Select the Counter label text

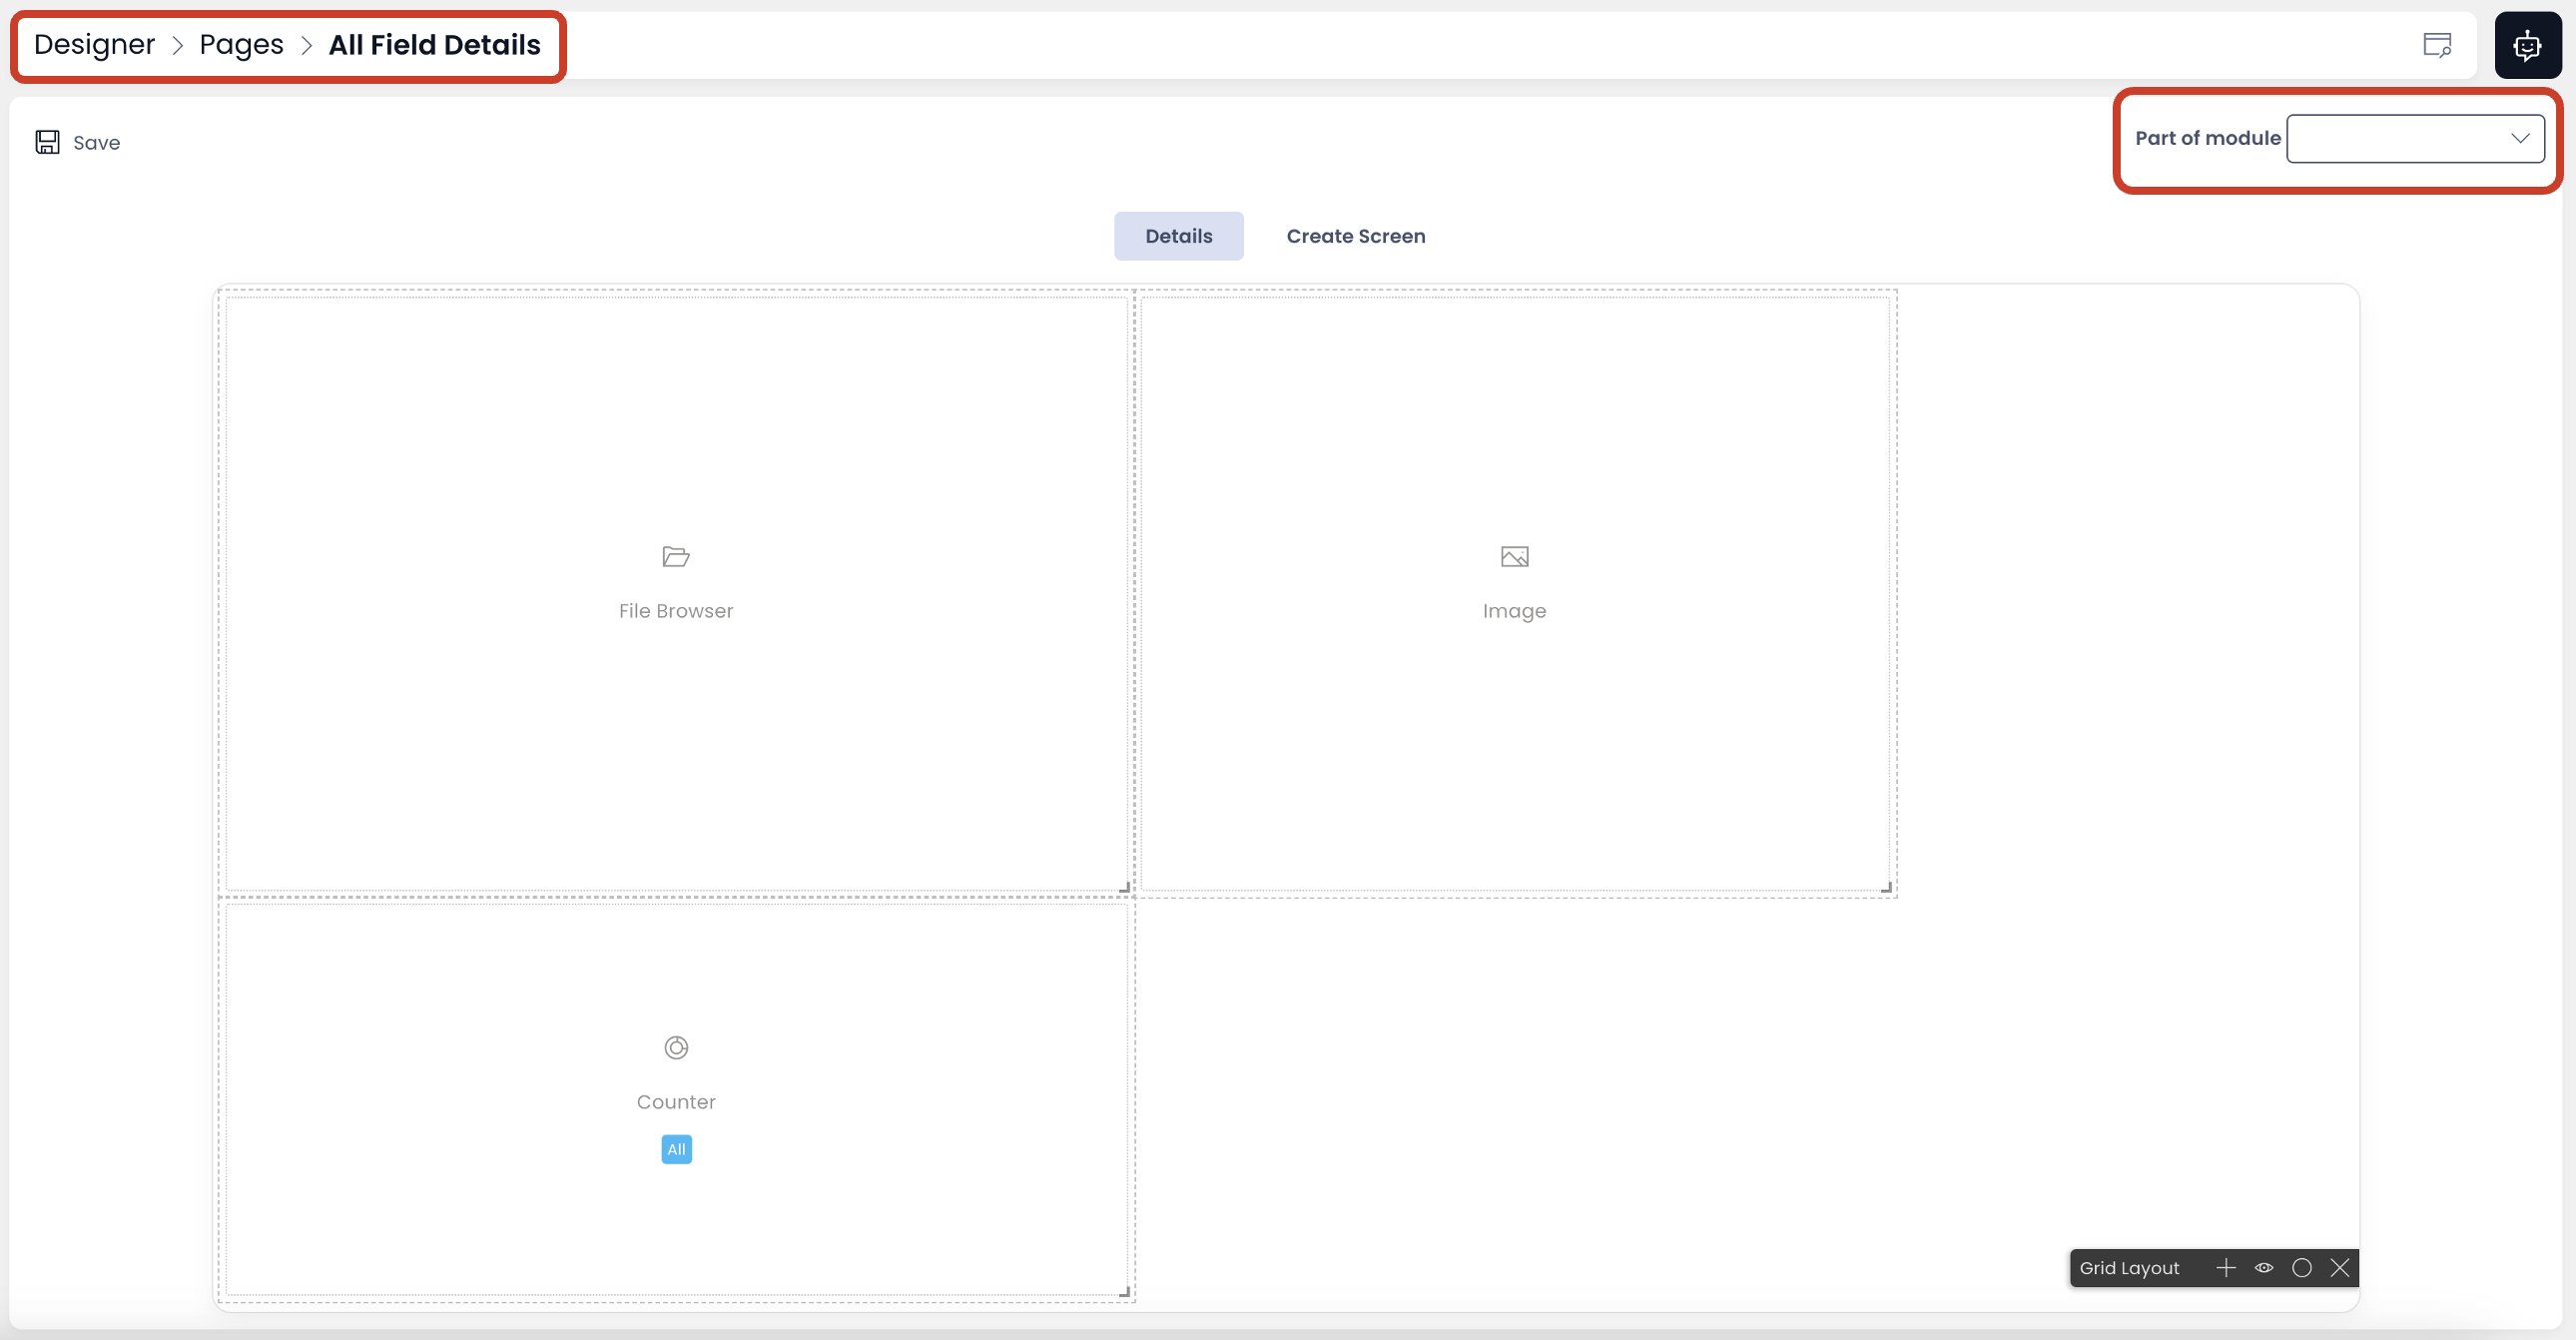(676, 1102)
